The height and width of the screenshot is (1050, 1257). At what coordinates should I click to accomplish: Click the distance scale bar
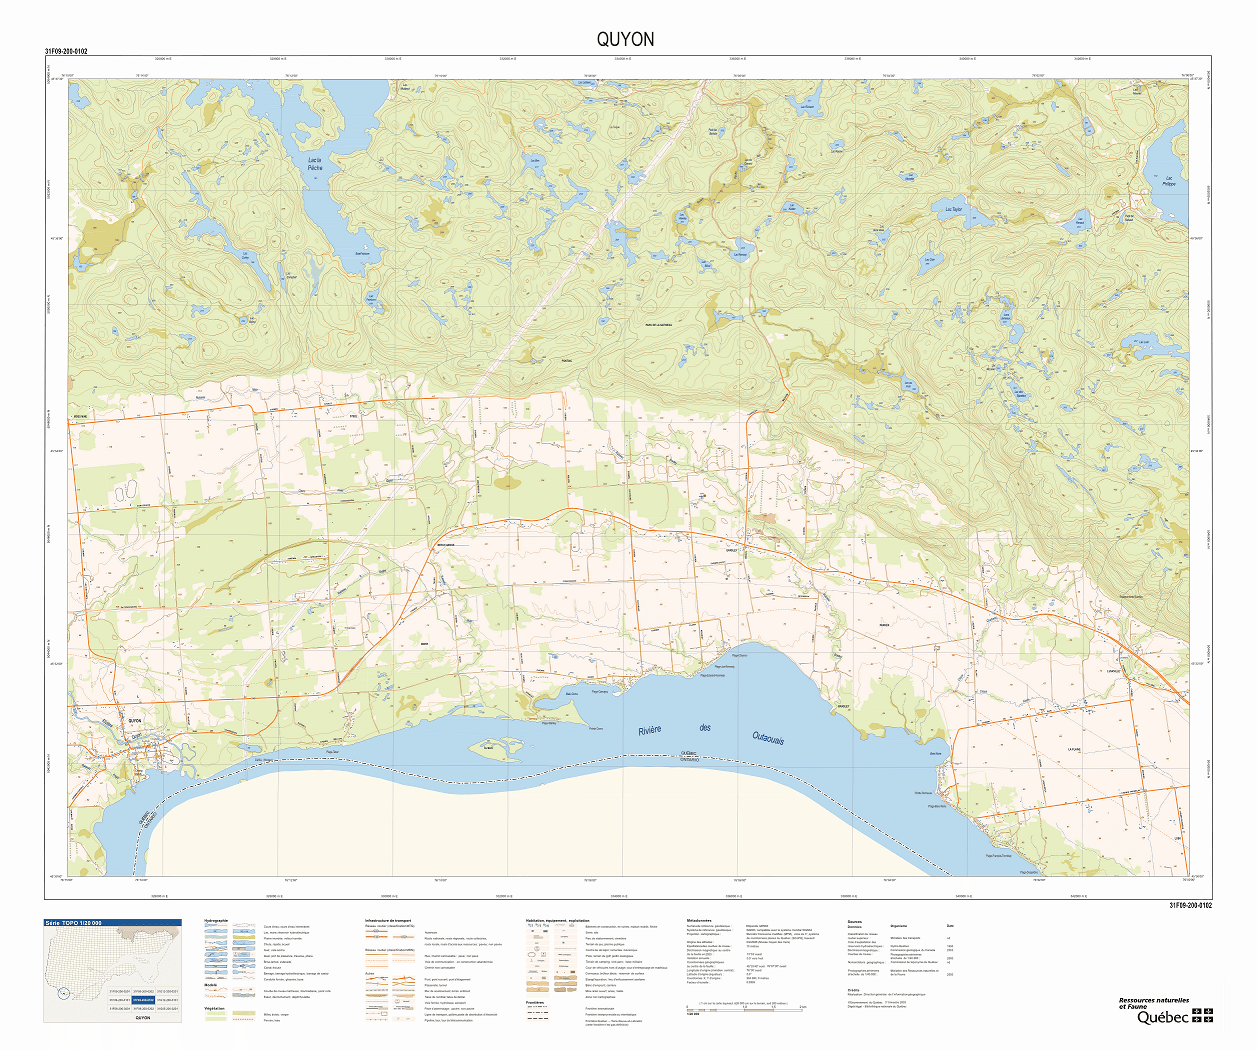[745, 1010]
